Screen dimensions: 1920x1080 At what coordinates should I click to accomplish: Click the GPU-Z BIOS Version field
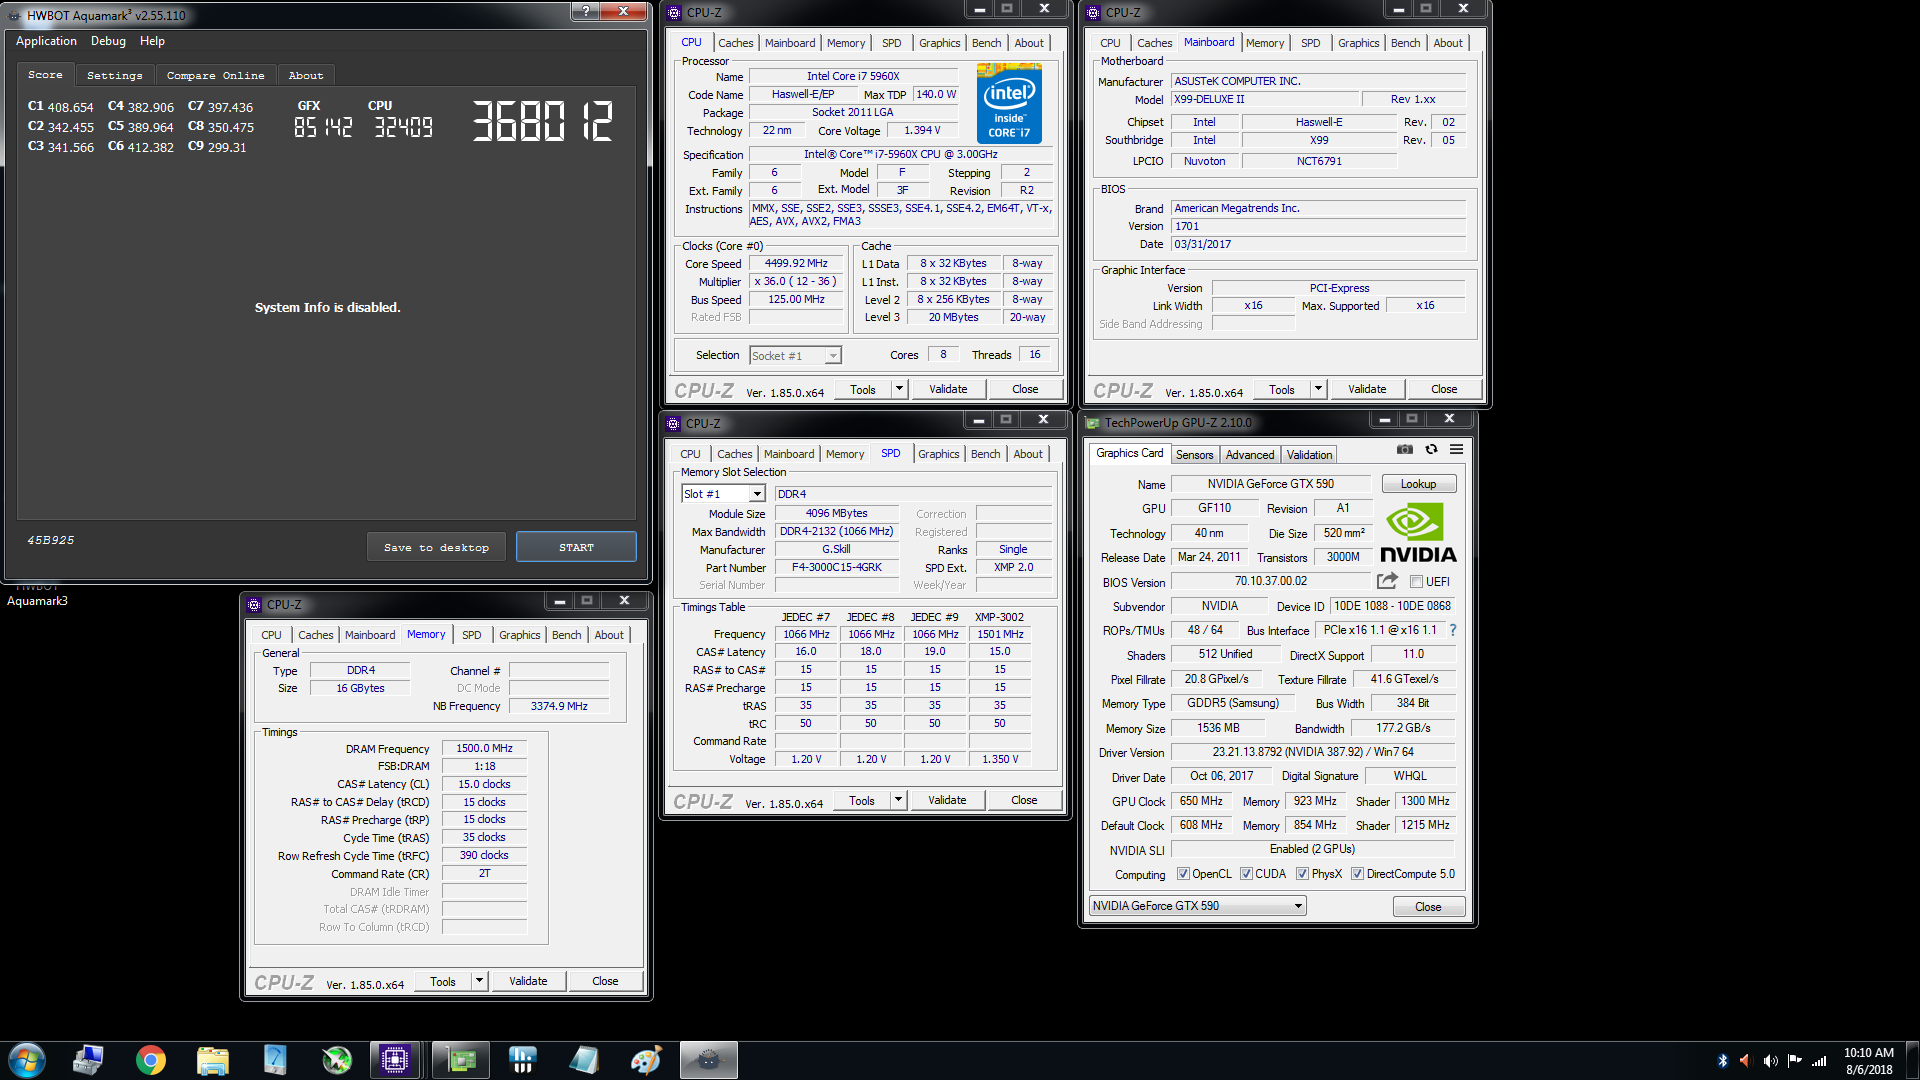[1270, 581]
